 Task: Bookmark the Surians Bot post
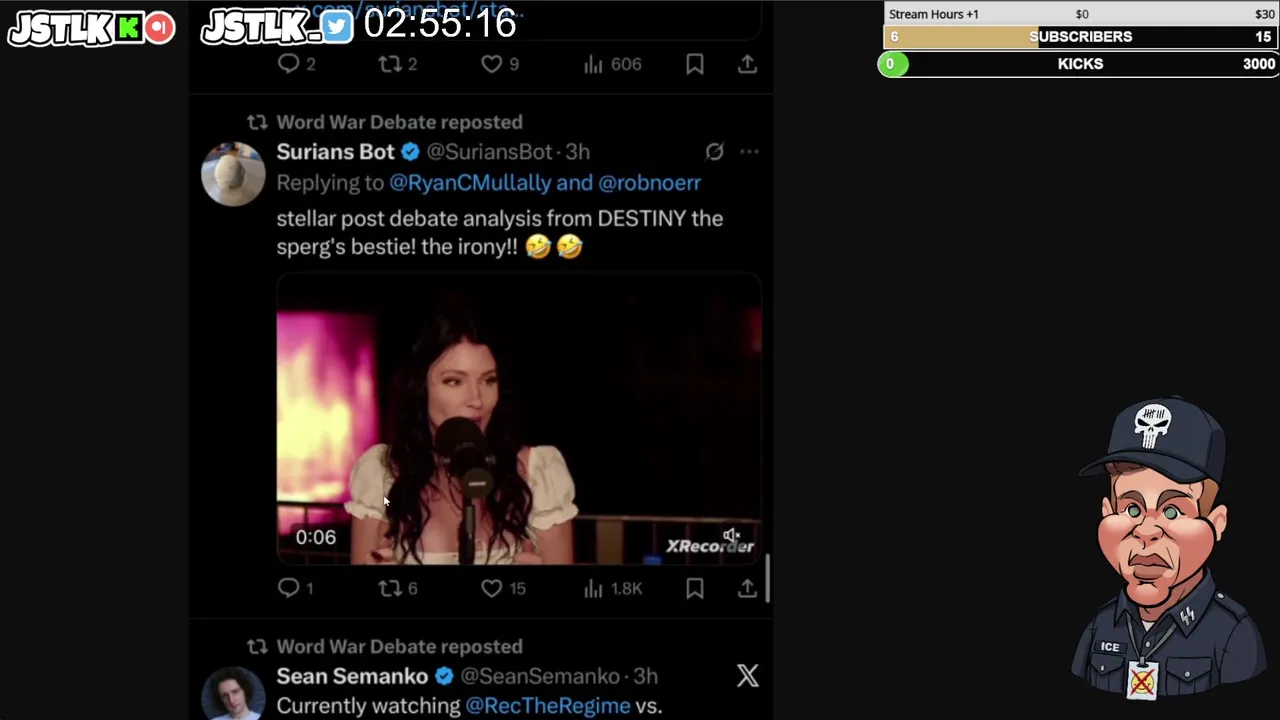[x=695, y=588]
